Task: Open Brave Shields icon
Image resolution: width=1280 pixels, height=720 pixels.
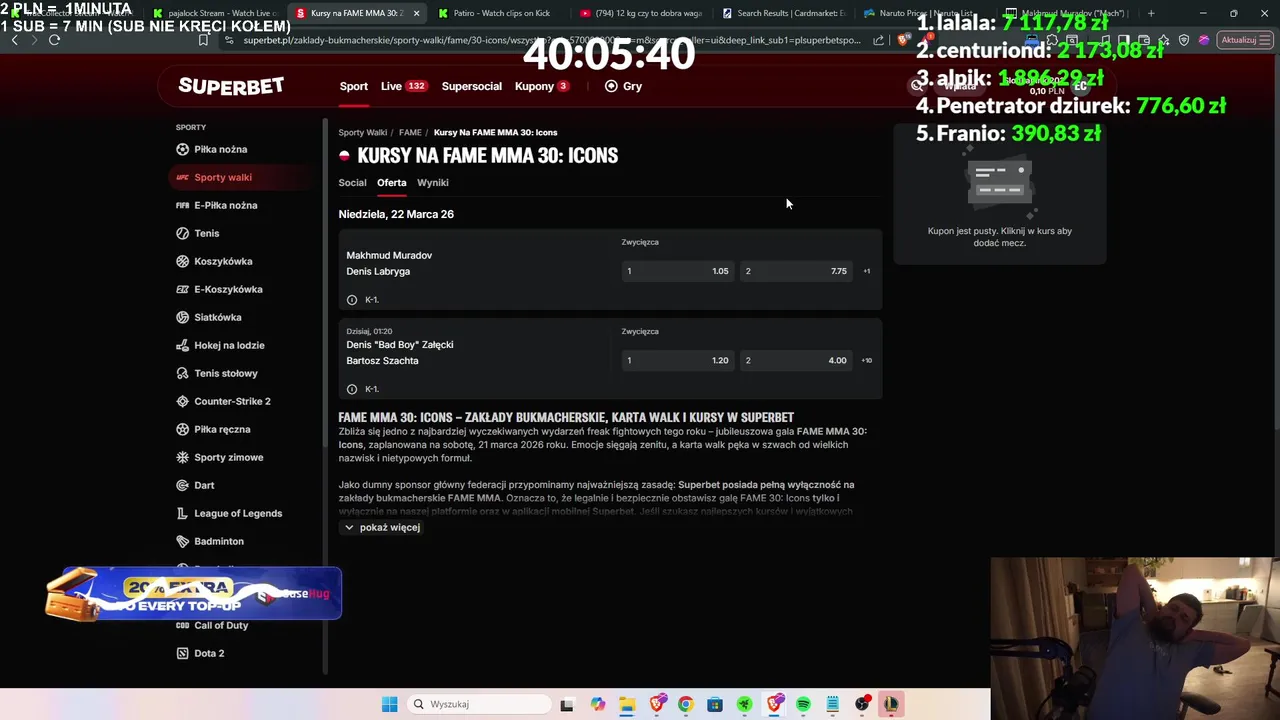Action: 903,40
